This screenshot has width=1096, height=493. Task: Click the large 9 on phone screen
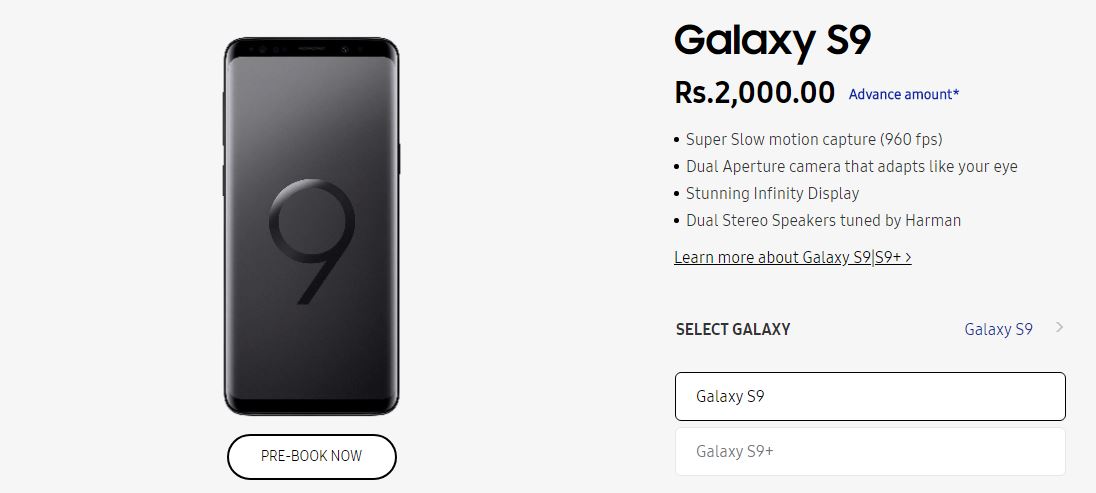311,242
